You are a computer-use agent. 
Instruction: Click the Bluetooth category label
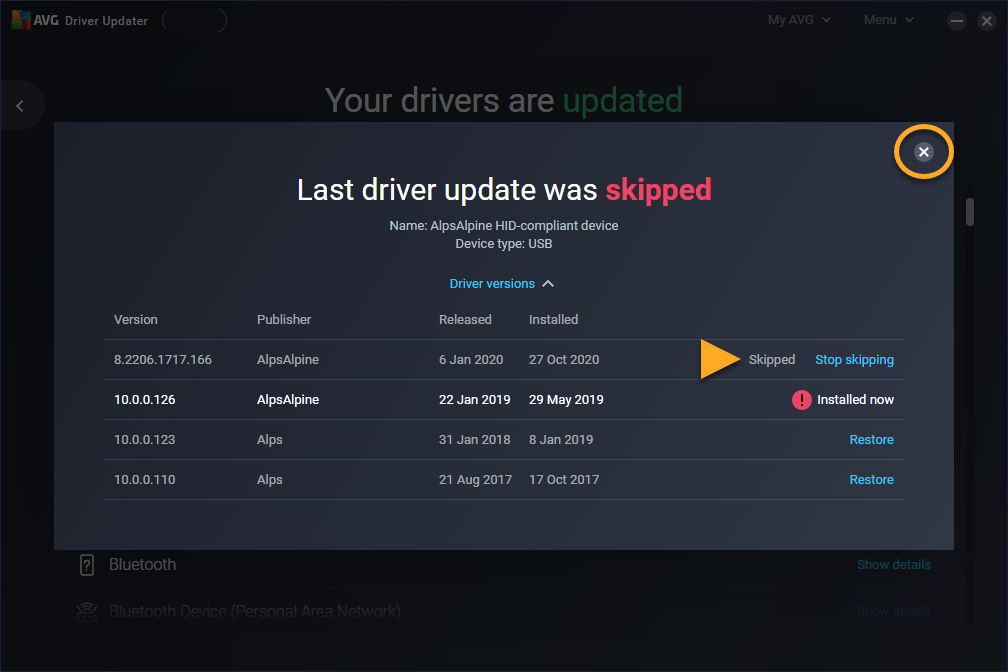(142, 564)
